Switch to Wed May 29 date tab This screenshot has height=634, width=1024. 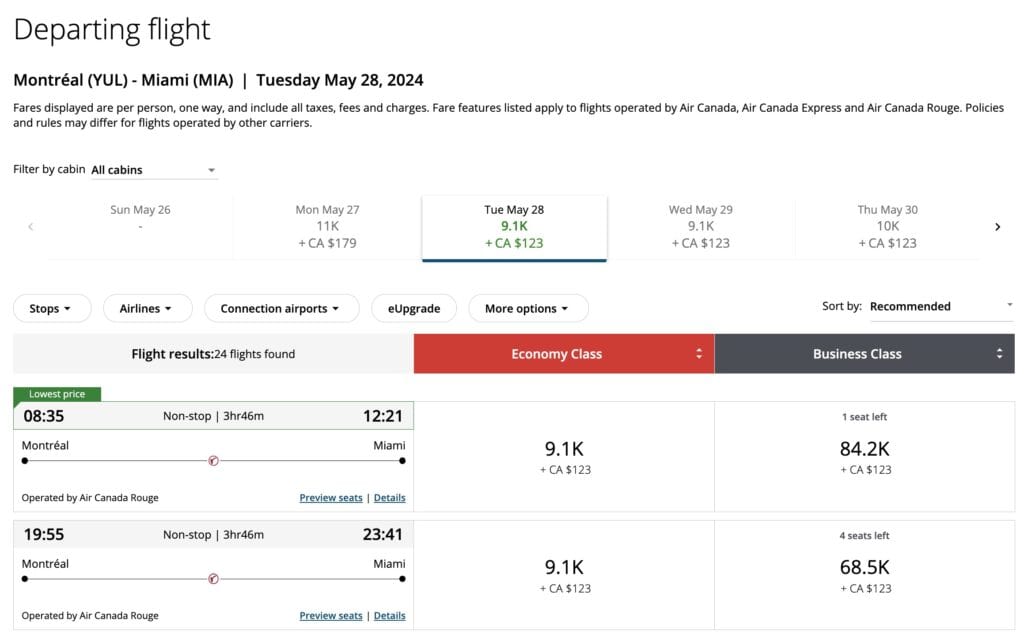[700, 226]
